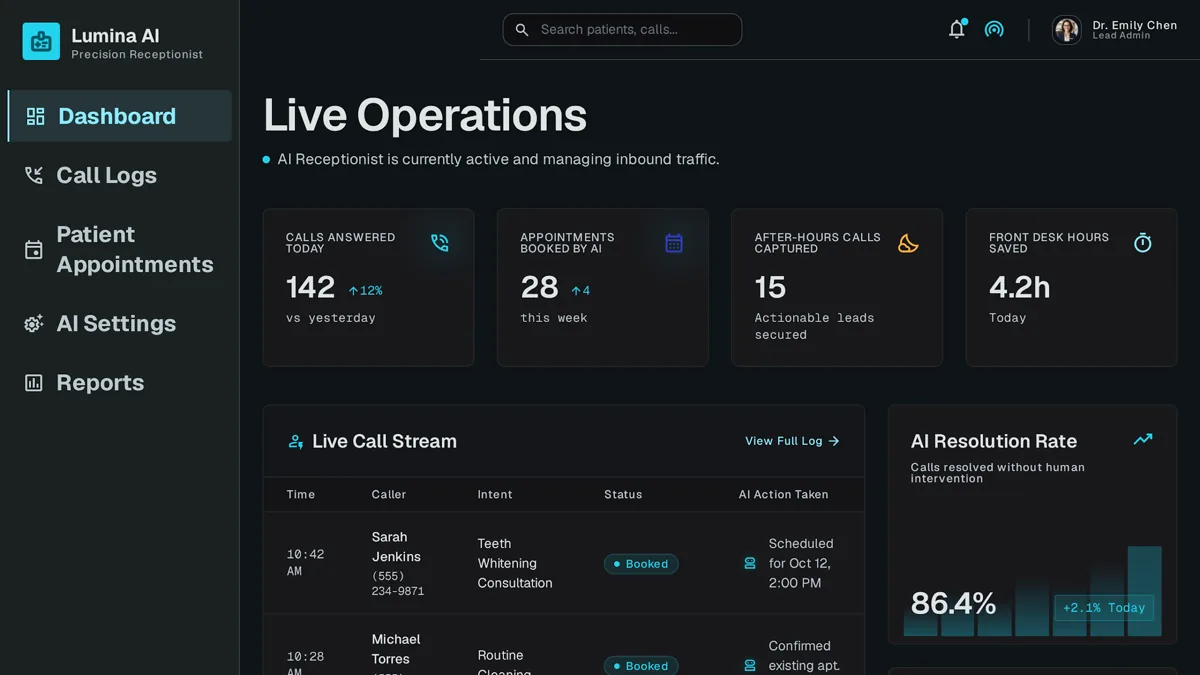Image resolution: width=1200 pixels, height=675 pixels.
Task: Select the Appointments Booked by AI card
Action: [x=603, y=288]
